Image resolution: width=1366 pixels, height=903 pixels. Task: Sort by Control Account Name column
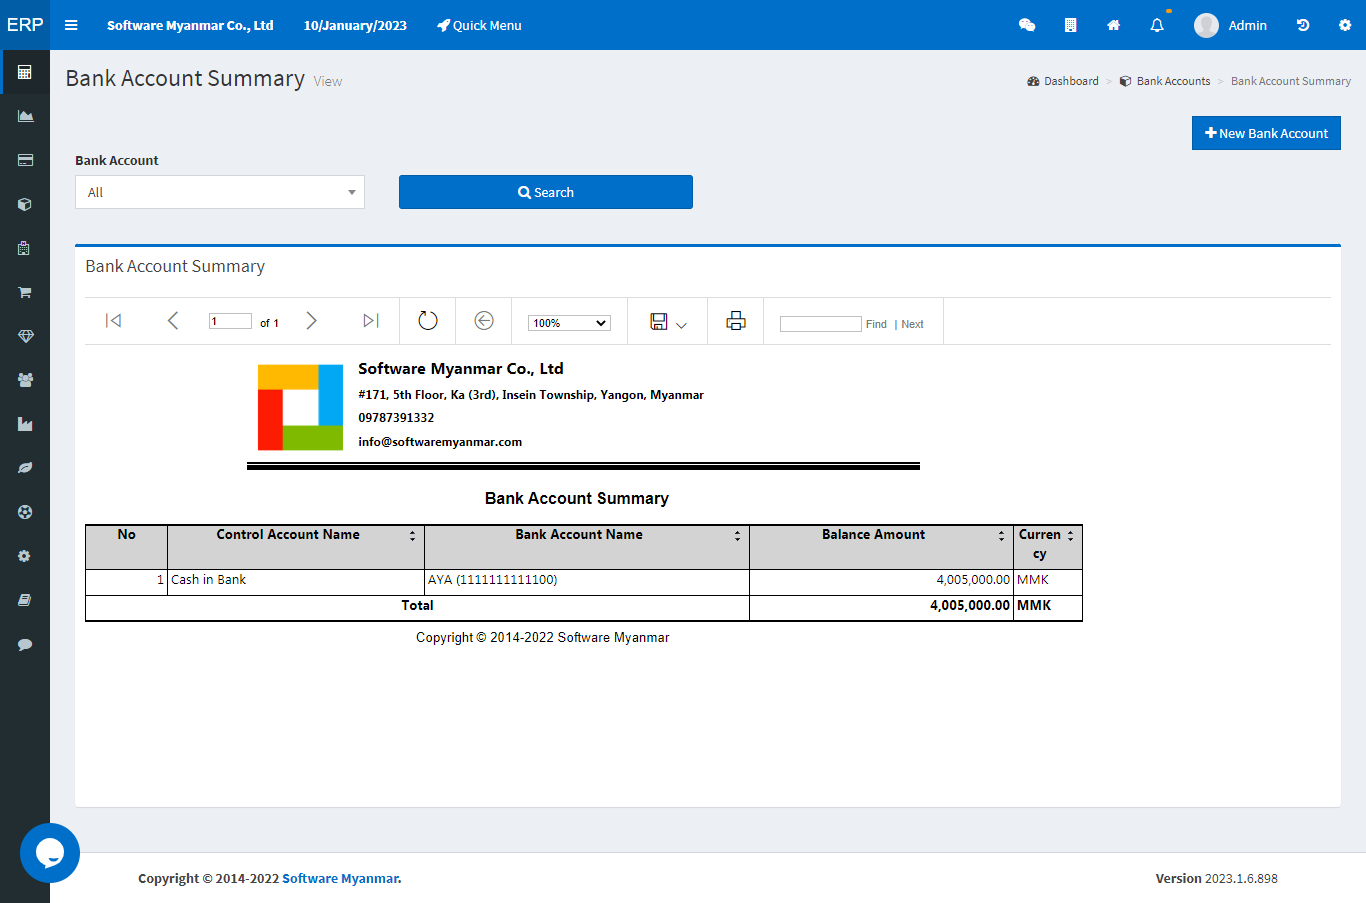[412, 536]
